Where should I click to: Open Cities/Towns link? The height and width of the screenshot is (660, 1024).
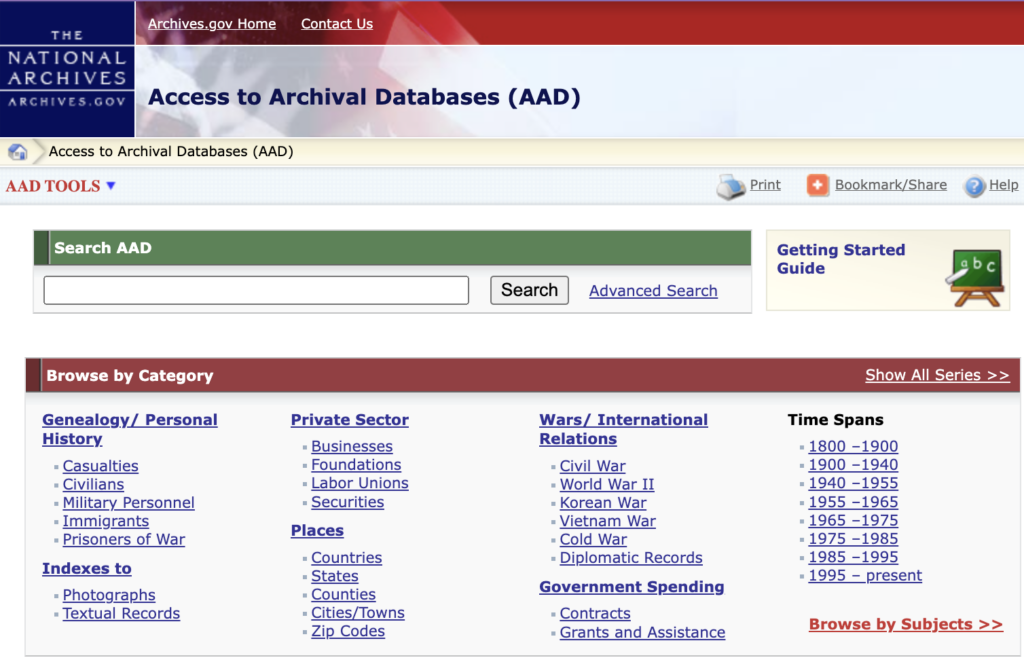(x=358, y=613)
